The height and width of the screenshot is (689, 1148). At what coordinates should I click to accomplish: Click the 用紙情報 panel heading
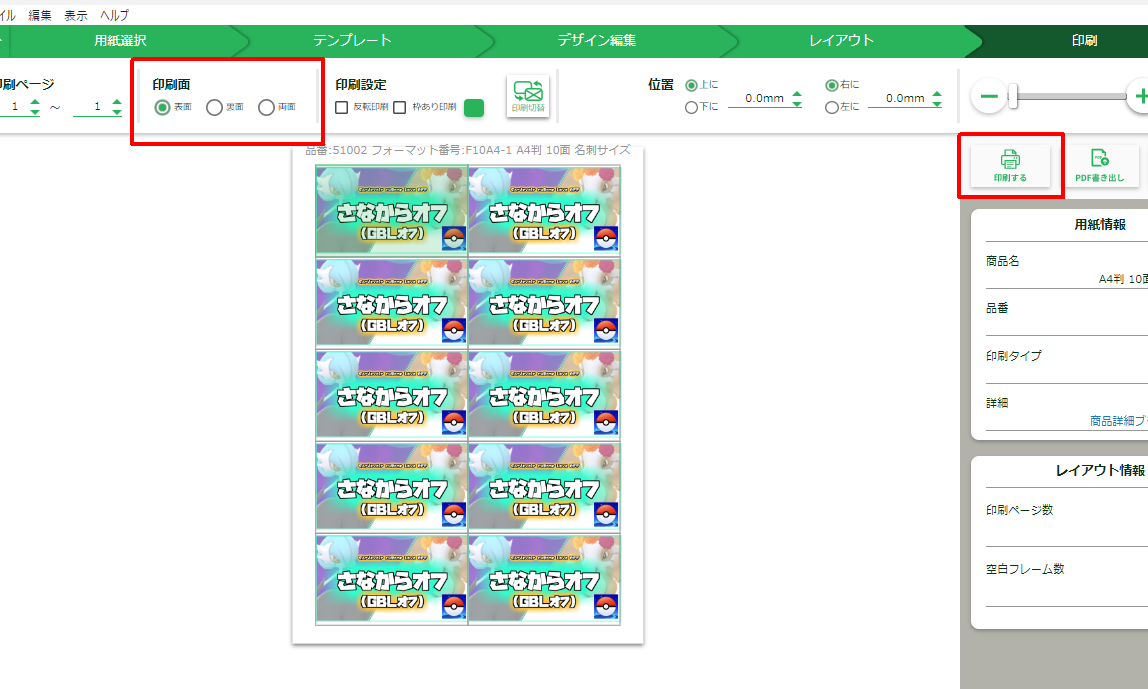pyautogui.click(x=1100, y=225)
